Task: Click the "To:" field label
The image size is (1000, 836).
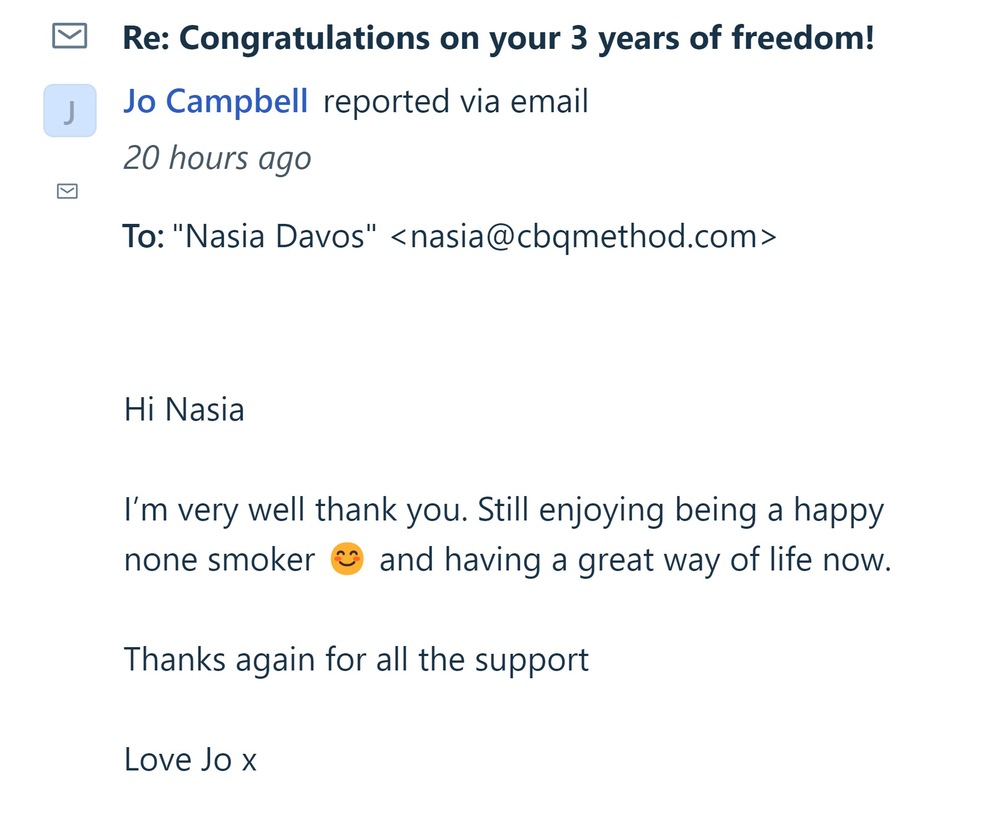Action: pos(143,237)
